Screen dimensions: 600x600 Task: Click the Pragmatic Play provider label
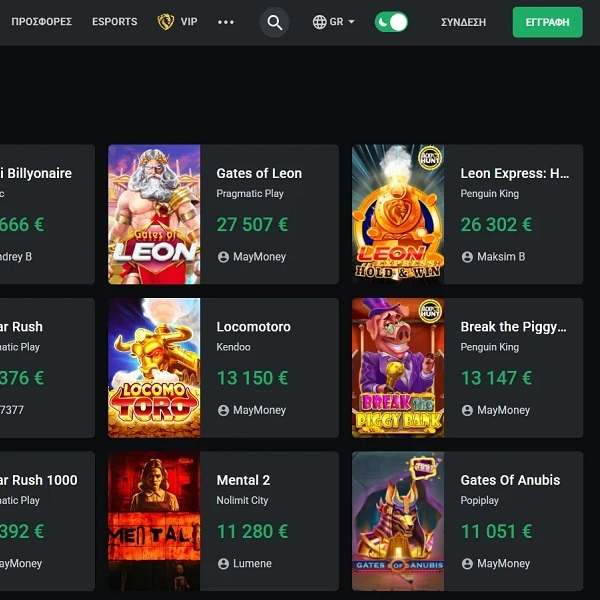[x=250, y=194]
